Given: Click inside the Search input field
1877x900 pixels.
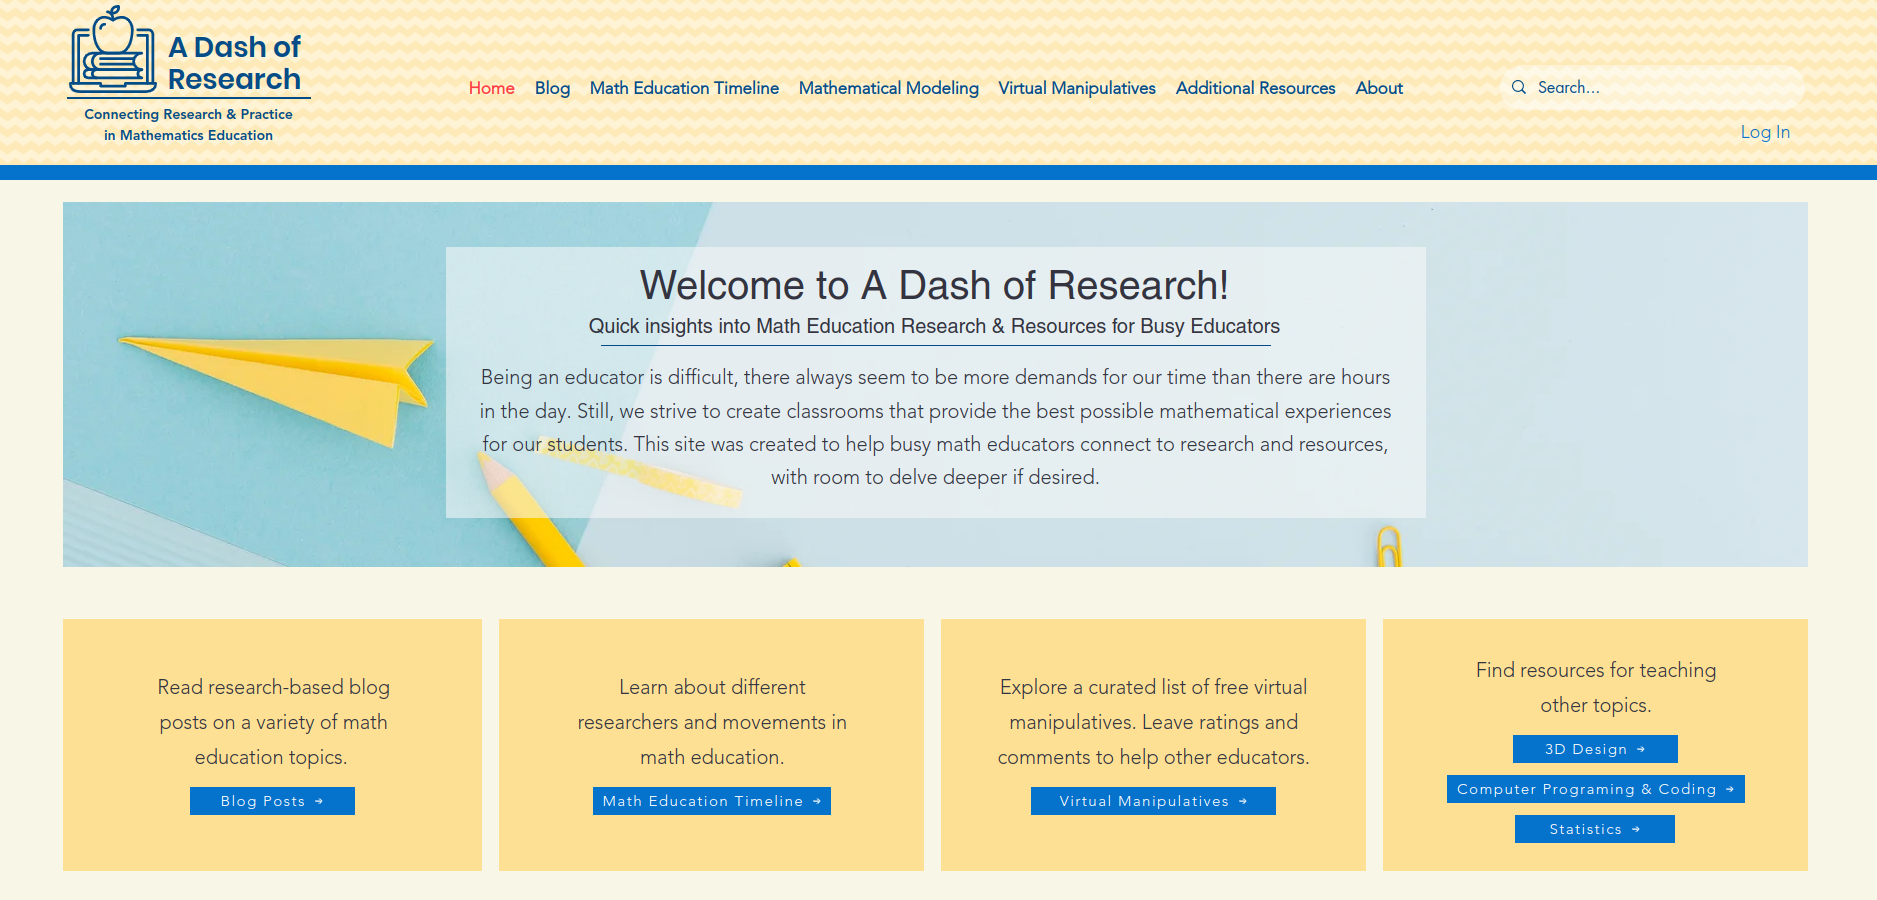Looking at the screenshot, I should 1650,87.
